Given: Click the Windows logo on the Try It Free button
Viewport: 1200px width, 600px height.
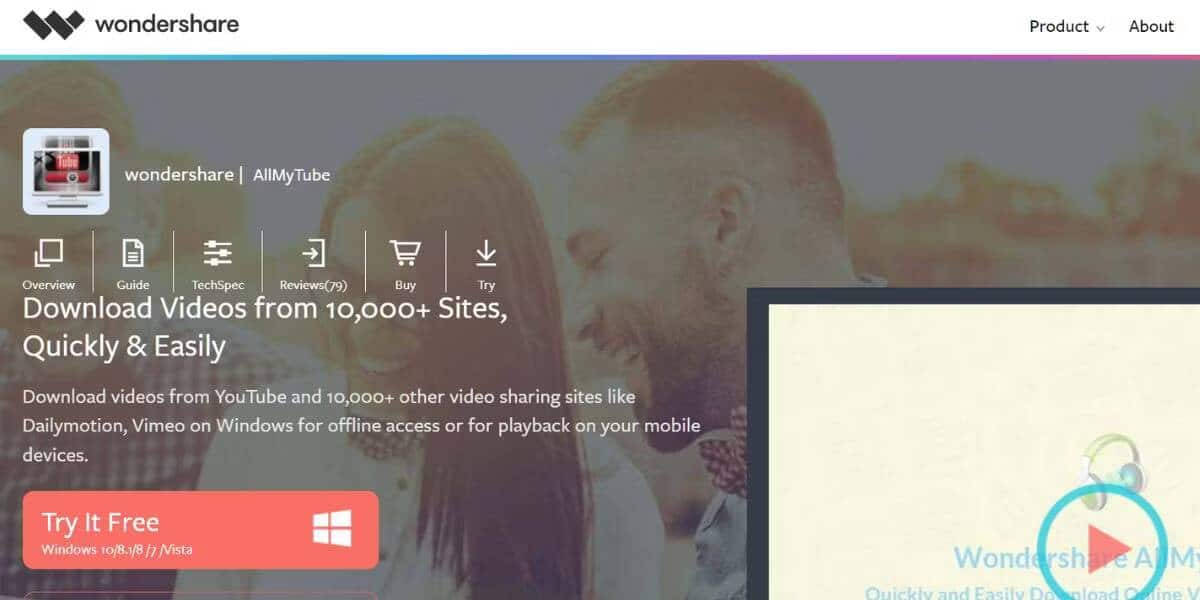Looking at the screenshot, I should [x=332, y=529].
